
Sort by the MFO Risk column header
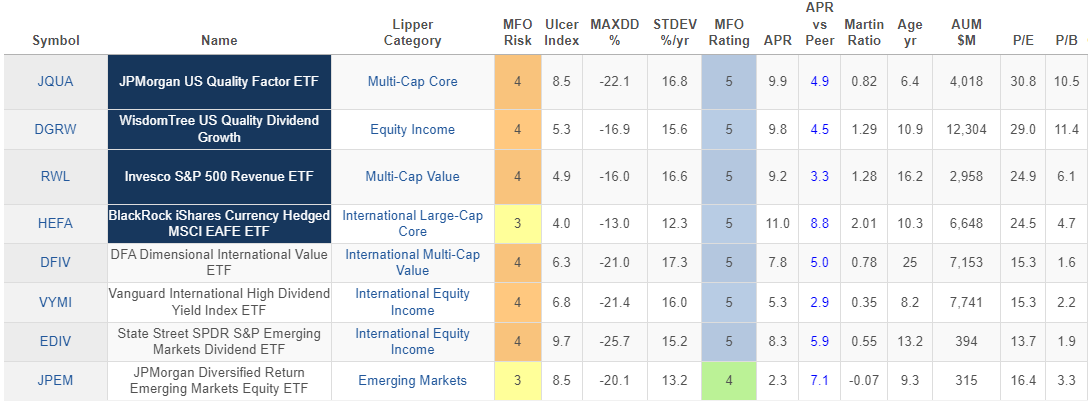pyautogui.click(x=517, y=32)
